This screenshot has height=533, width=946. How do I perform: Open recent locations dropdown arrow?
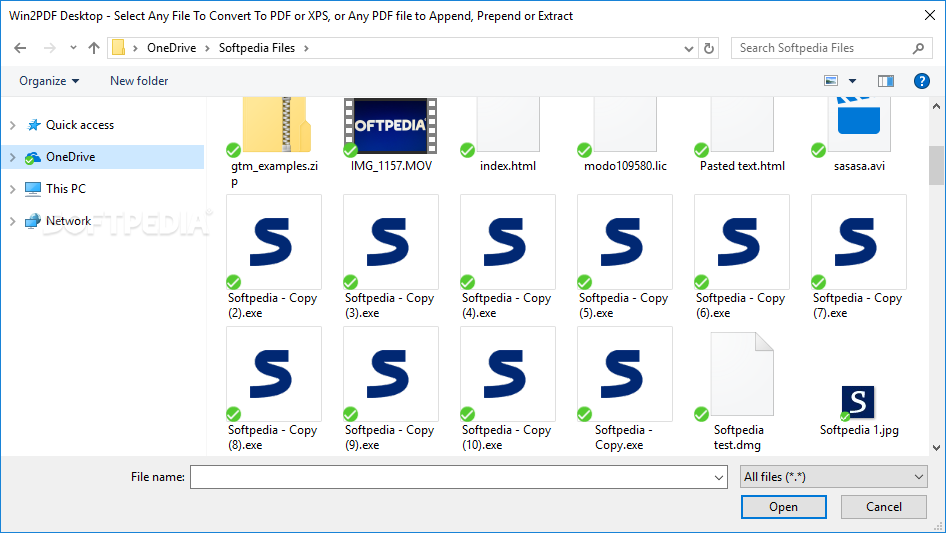pyautogui.click(x=73, y=48)
